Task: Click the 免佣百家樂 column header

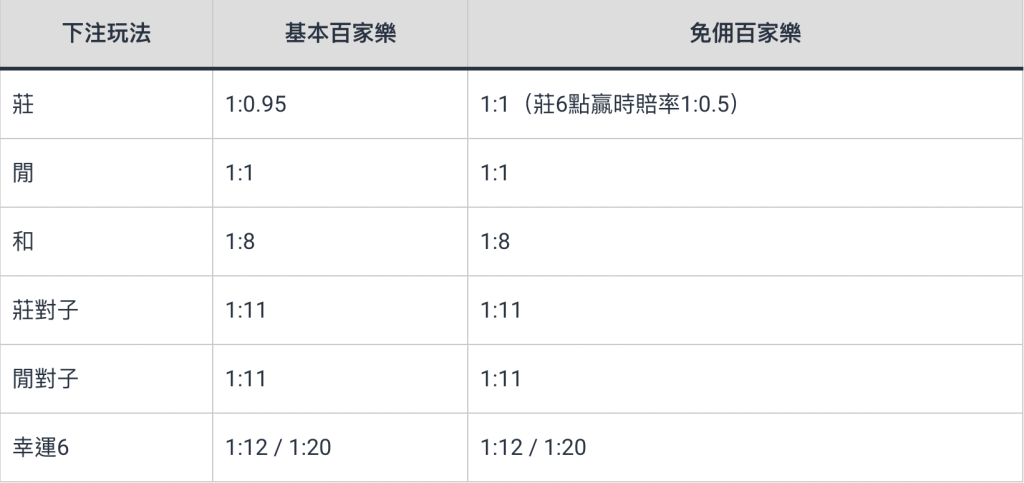Action: click(745, 34)
